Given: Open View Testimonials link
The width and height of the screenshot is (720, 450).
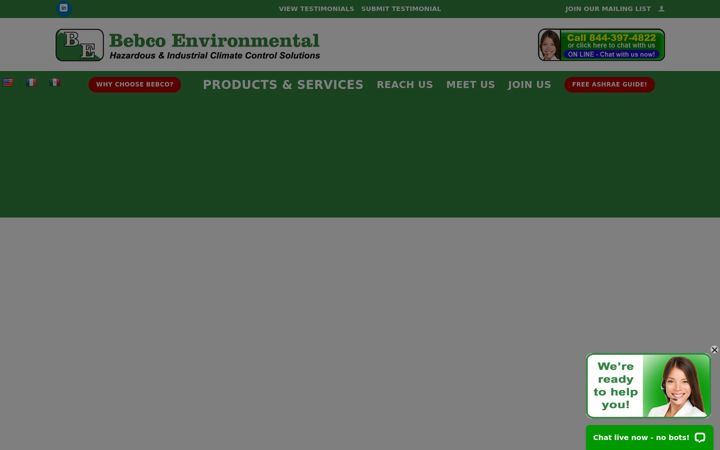Looking at the screenshot, I should pyautogui.click(x=316, y=9).
